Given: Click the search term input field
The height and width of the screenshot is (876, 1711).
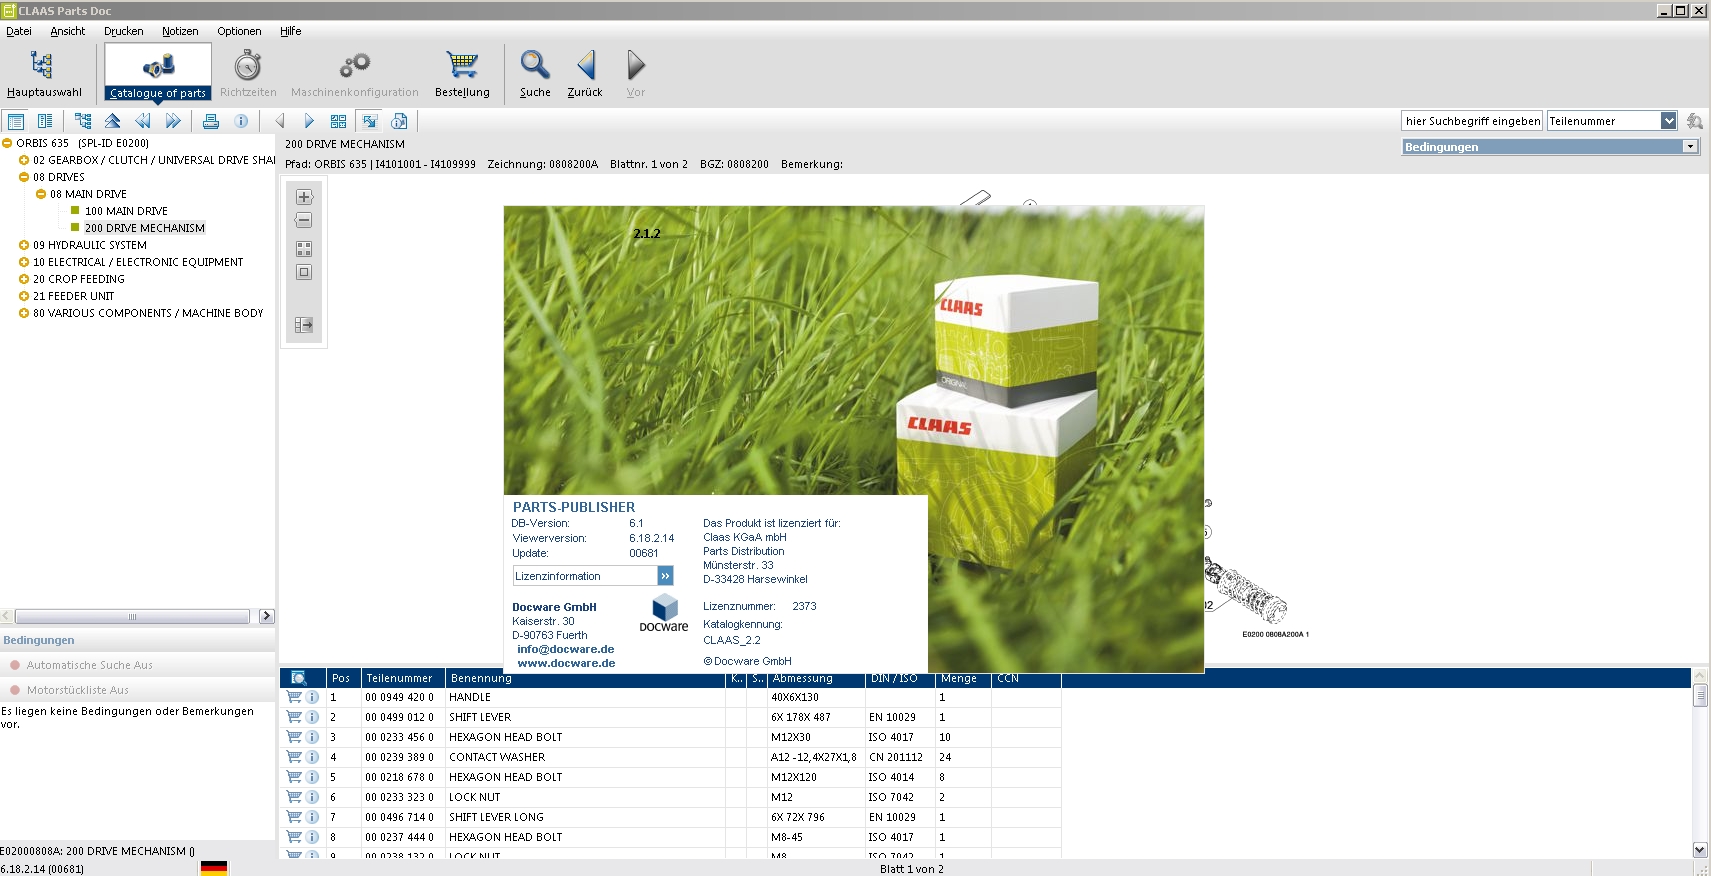Looking at the screenshot, I should [x=1472, y=121].
